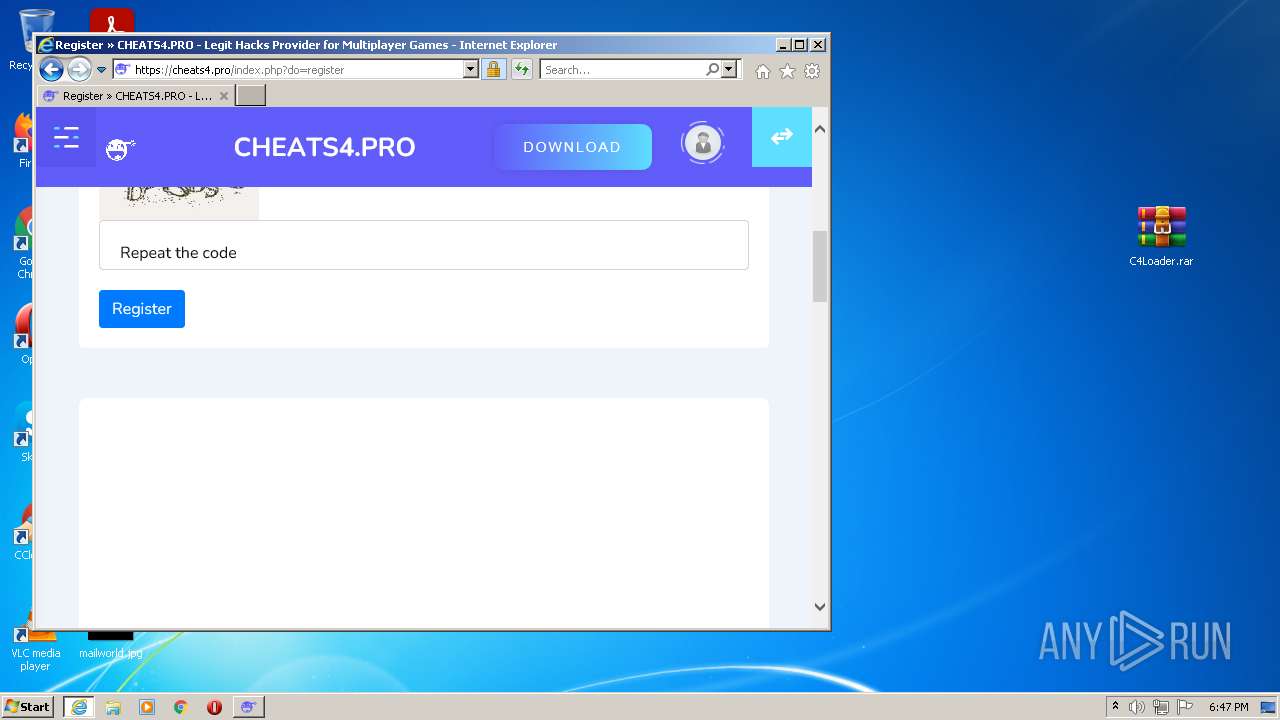This screenshot has height=720, width=1280.
Task: Select the C4Loader.rar desktop file
Action: pyautogui.click(x=1161, y=236)
